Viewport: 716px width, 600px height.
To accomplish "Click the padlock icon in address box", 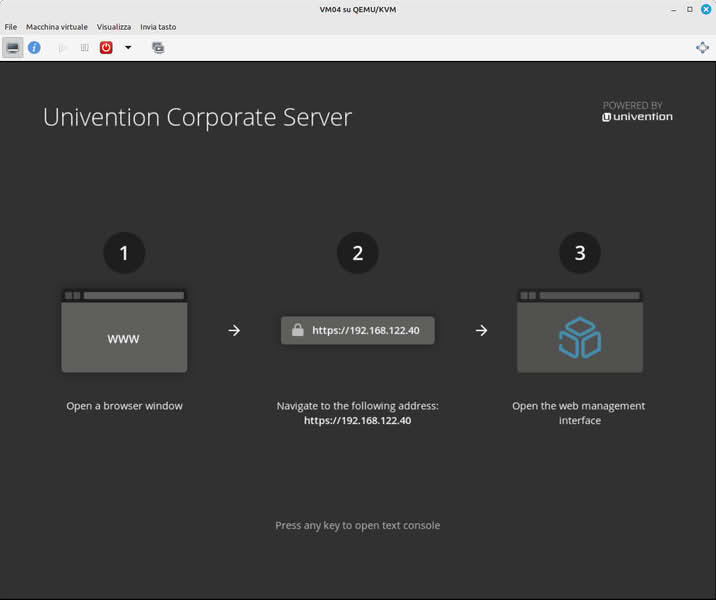I will pyautogui.click(x=298, y=330).
